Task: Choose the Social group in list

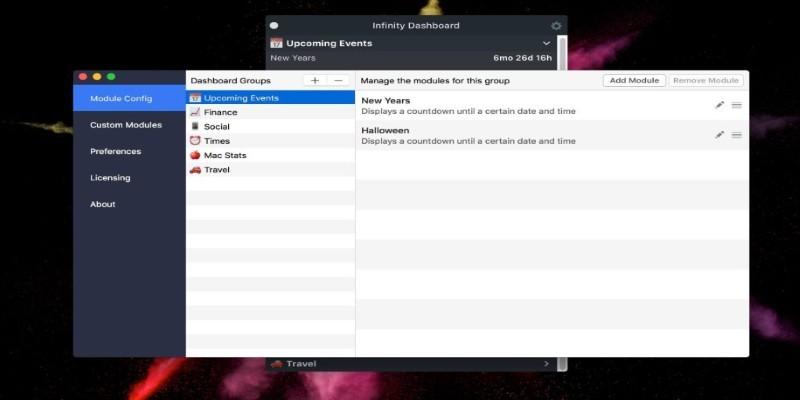Action: pyautogui.click(x=216, y=127)
